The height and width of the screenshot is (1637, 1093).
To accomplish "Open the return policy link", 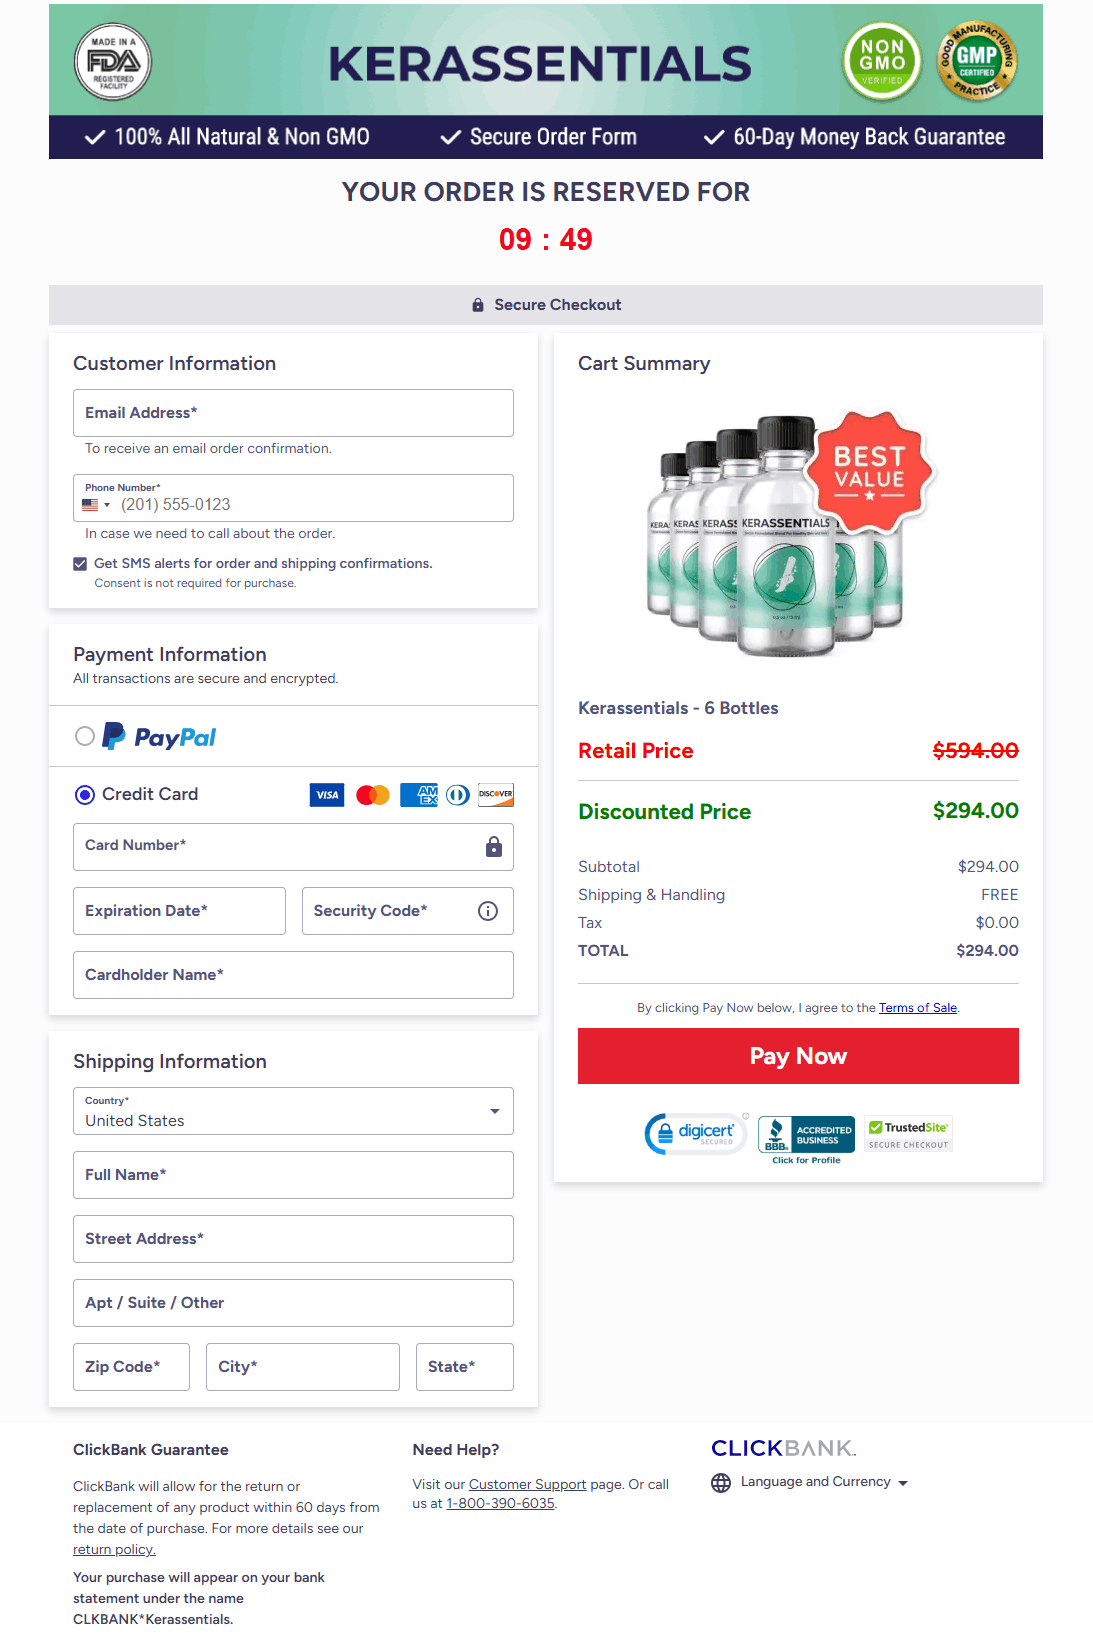I will tap(114, 1550).
